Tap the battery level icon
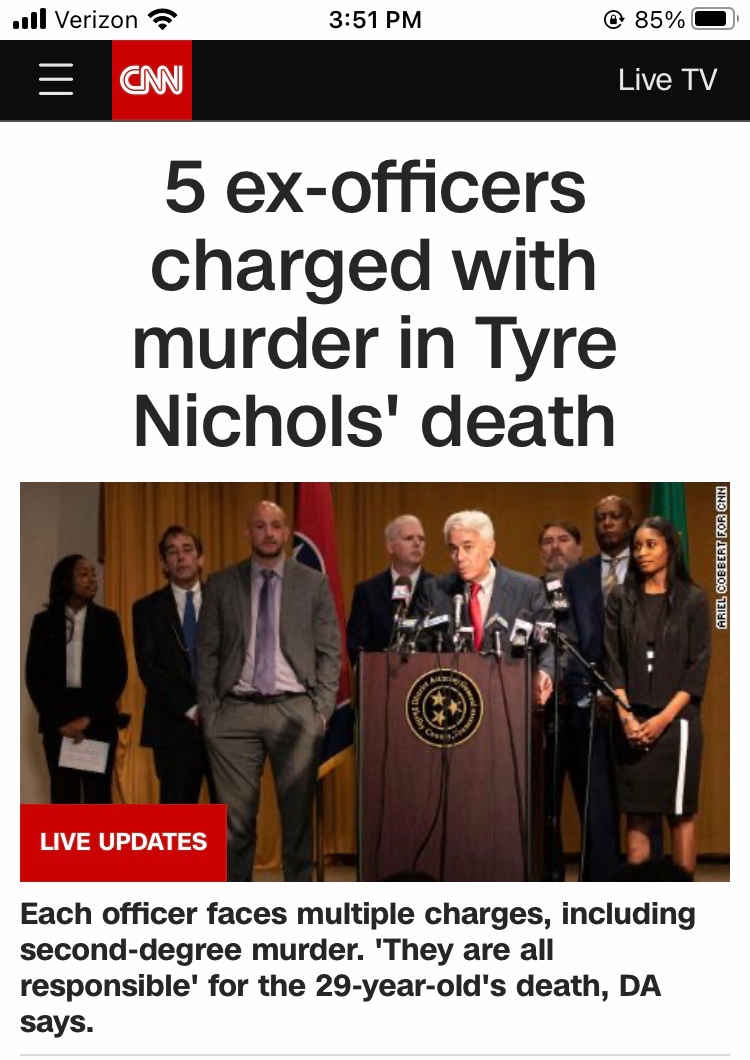Image resolution: width=750 pixels, height=1060 pixels. click(x=713, y=20)
